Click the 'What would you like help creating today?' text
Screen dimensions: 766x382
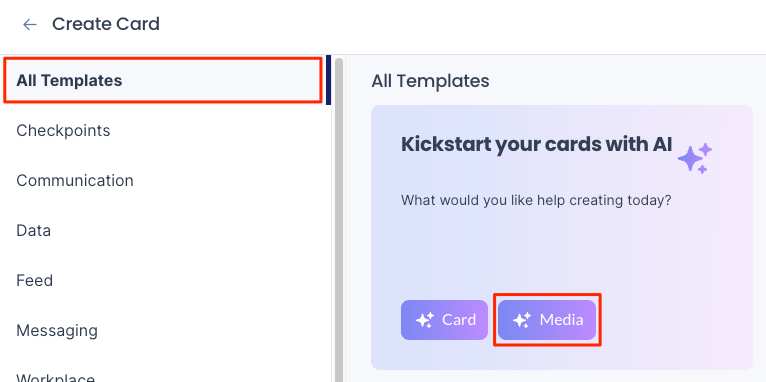tap(536, 200)
